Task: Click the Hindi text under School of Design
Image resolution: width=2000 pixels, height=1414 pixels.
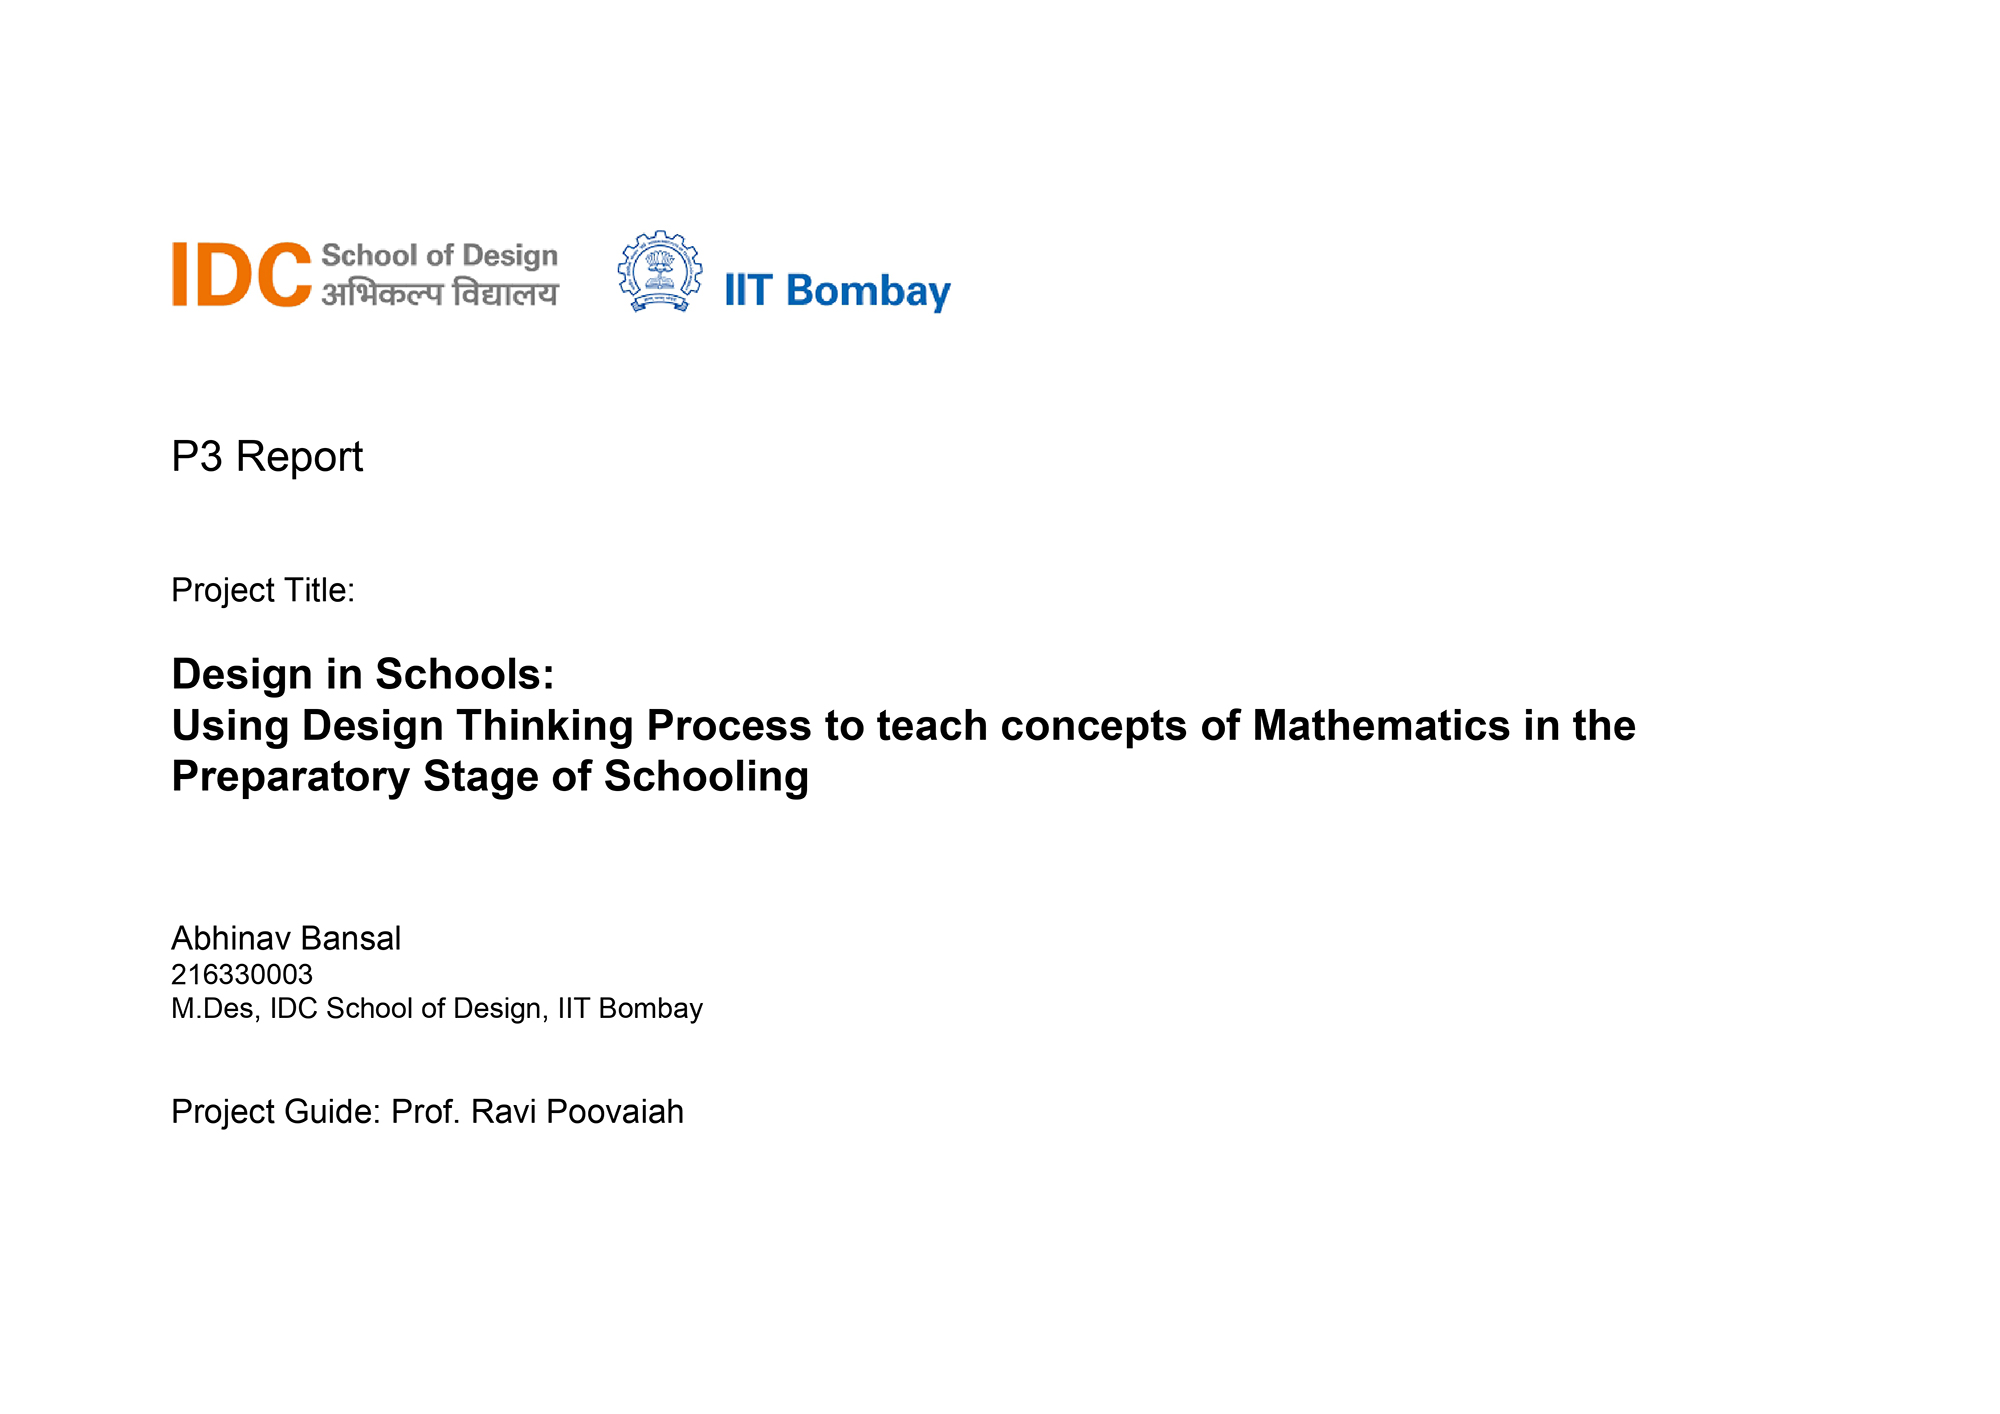Action: point(439,294)
